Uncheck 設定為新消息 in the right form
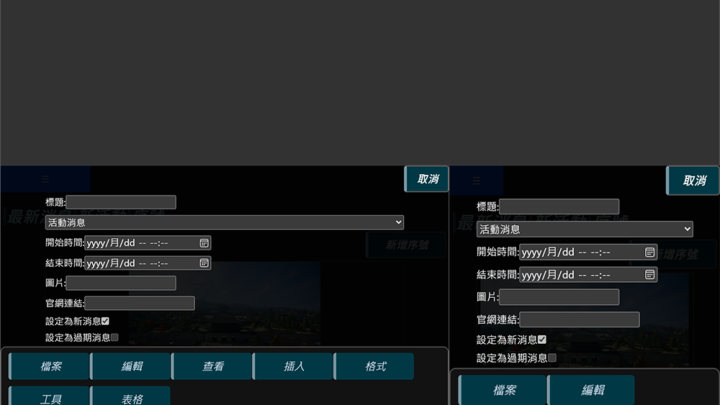 [542, 339]
